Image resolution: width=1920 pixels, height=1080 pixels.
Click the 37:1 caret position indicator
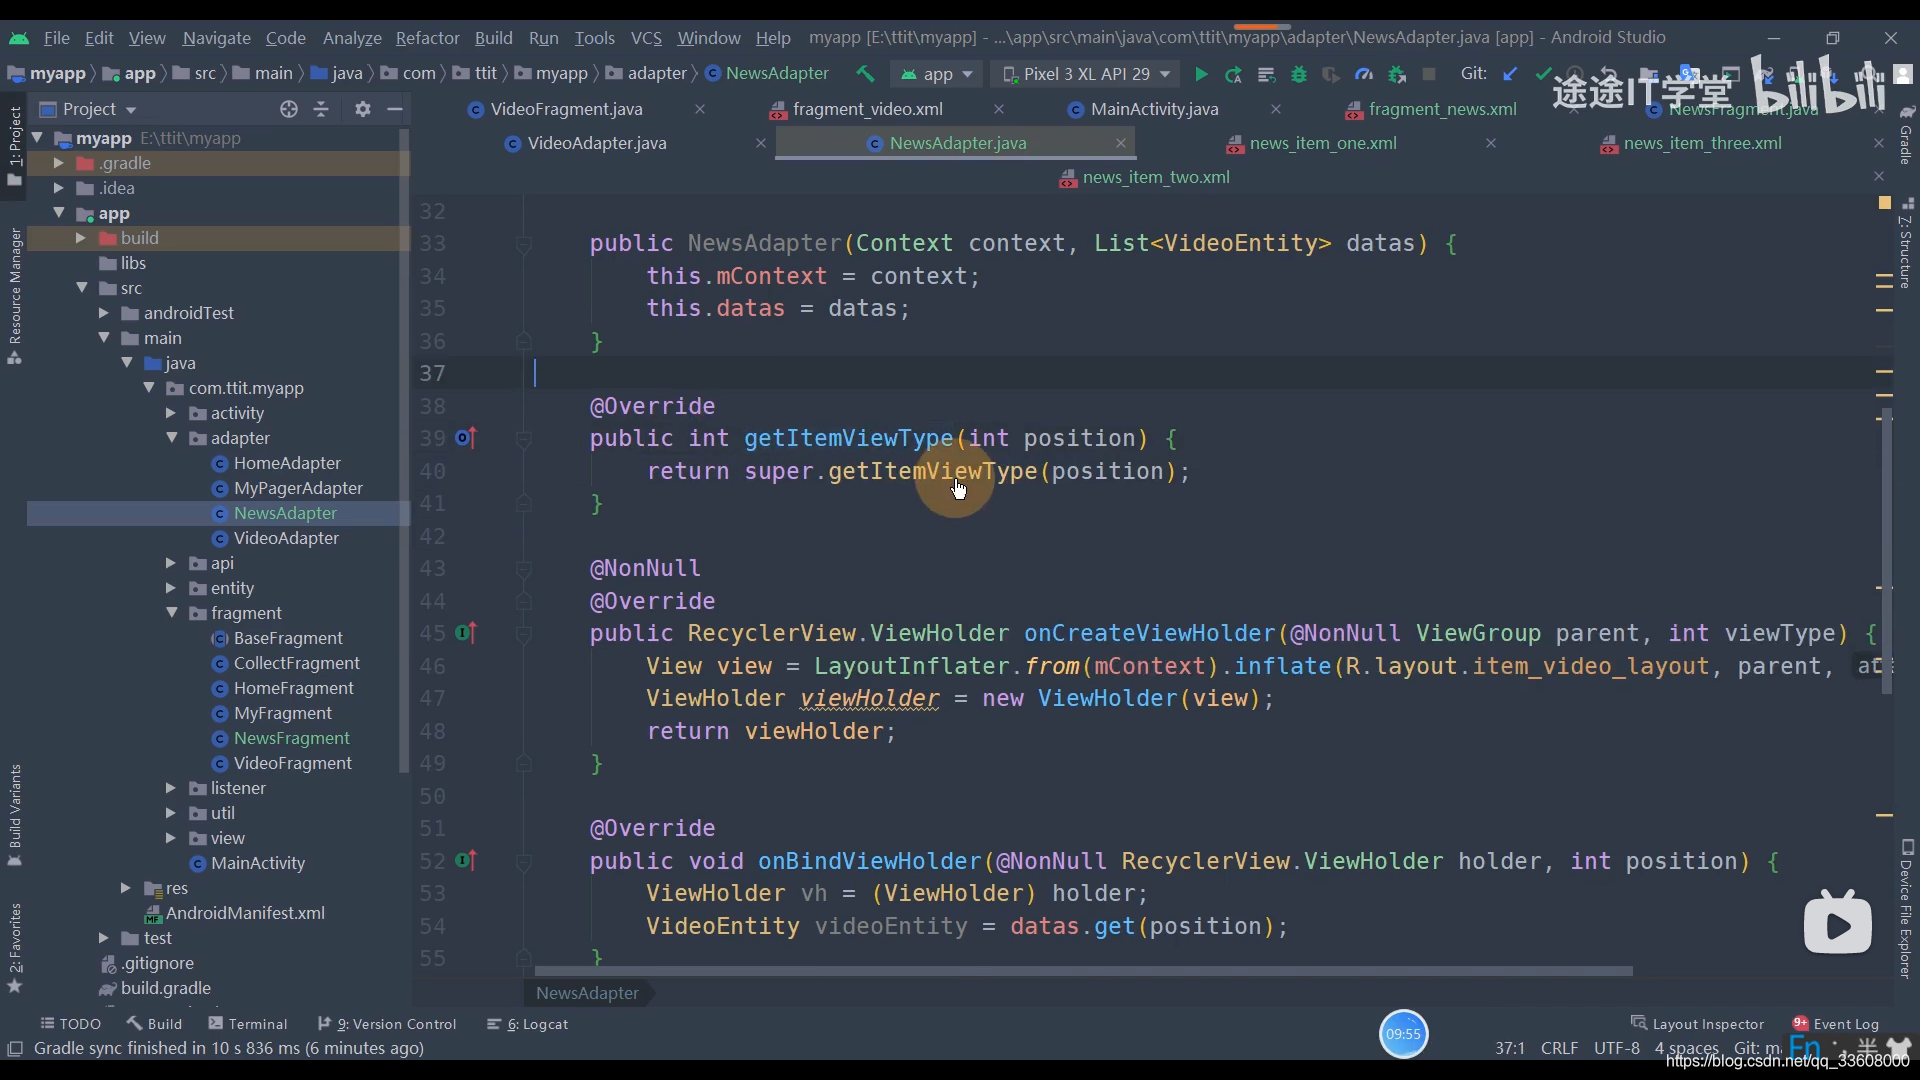1510,1048
